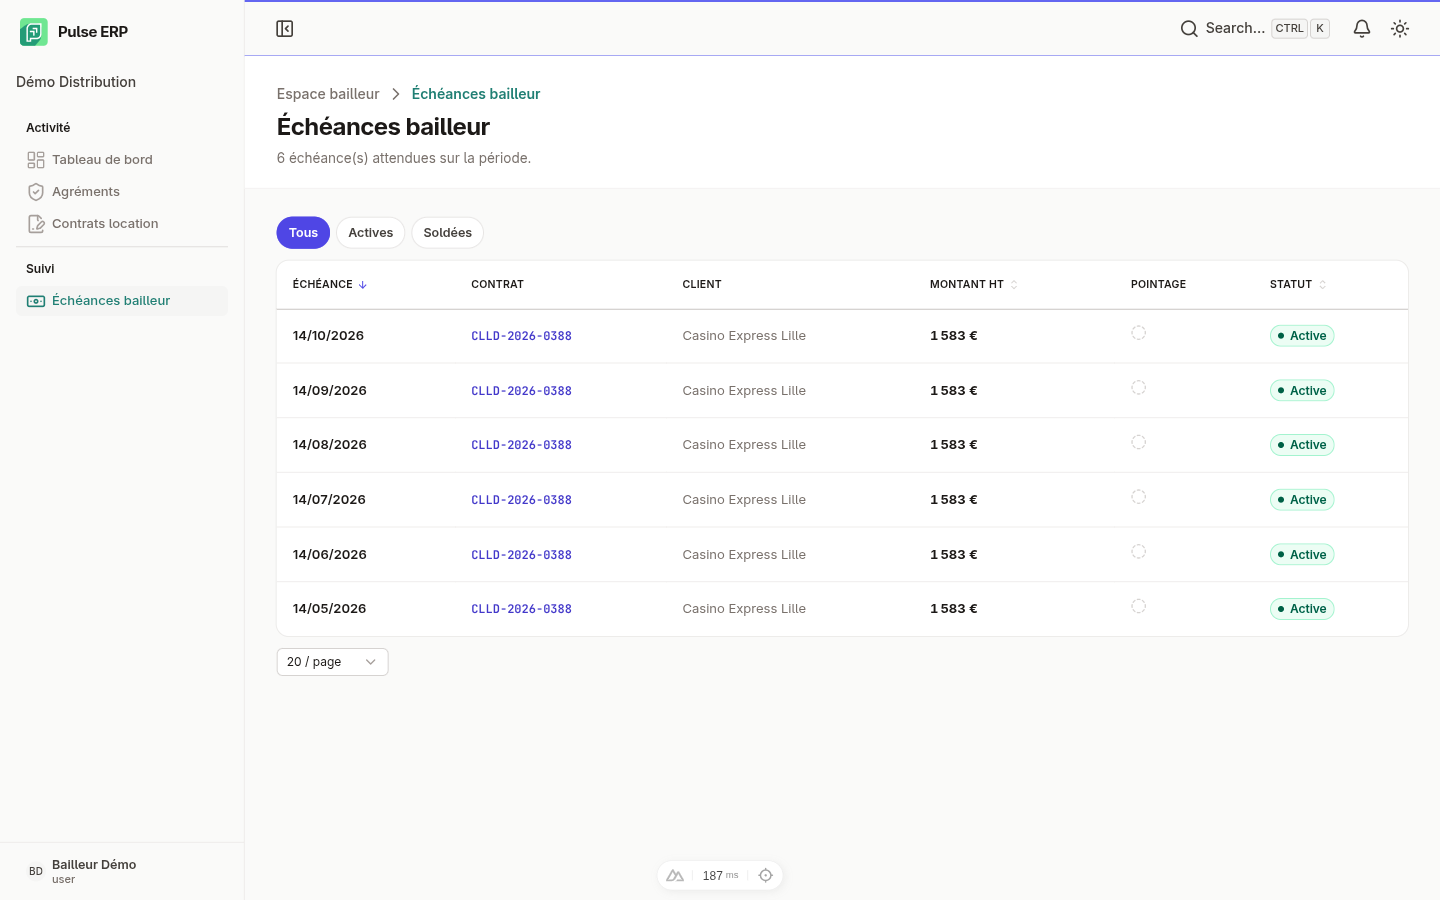This screenshot has width=1440, height=900.
Task: Select the Soldées filter tab
Action: [x=447, y=233]
